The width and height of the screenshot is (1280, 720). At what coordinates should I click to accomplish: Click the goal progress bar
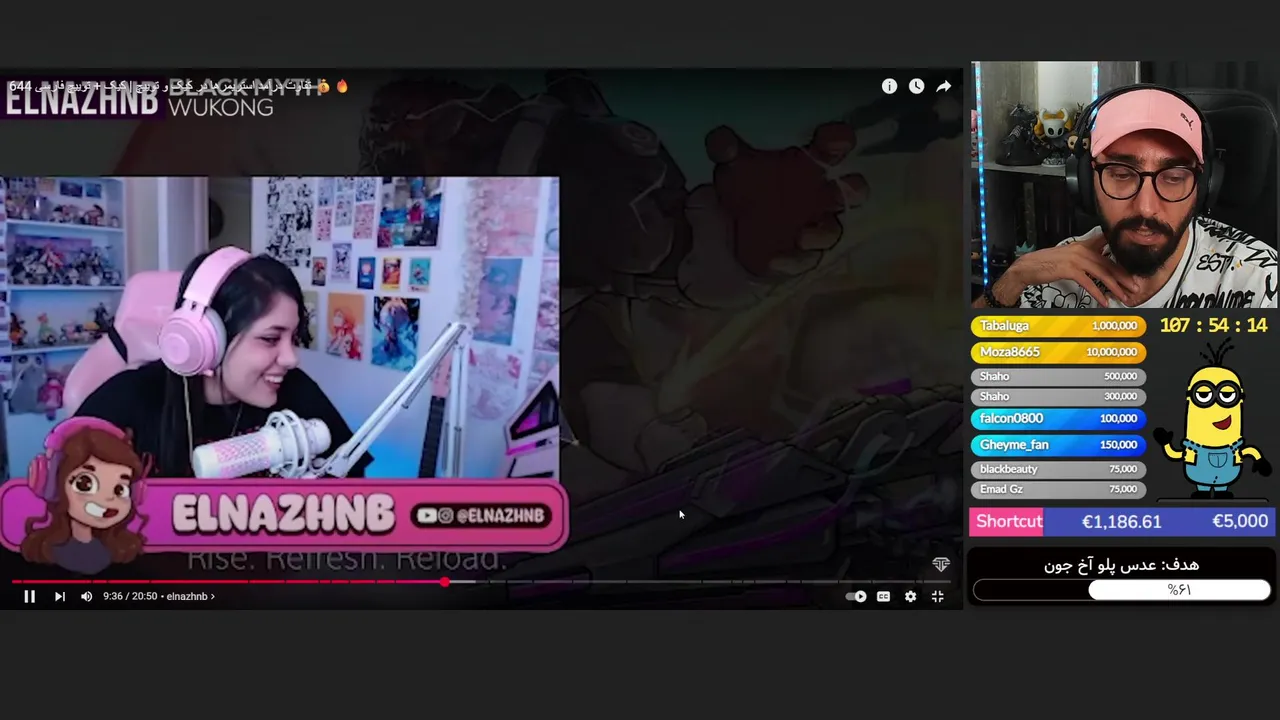coord(1122,590)
